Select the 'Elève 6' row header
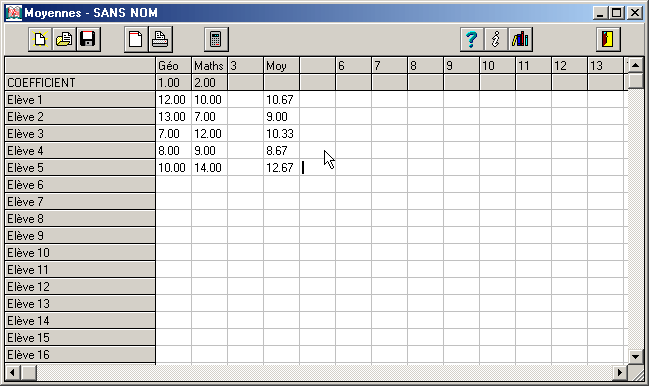 pos(80,185)
